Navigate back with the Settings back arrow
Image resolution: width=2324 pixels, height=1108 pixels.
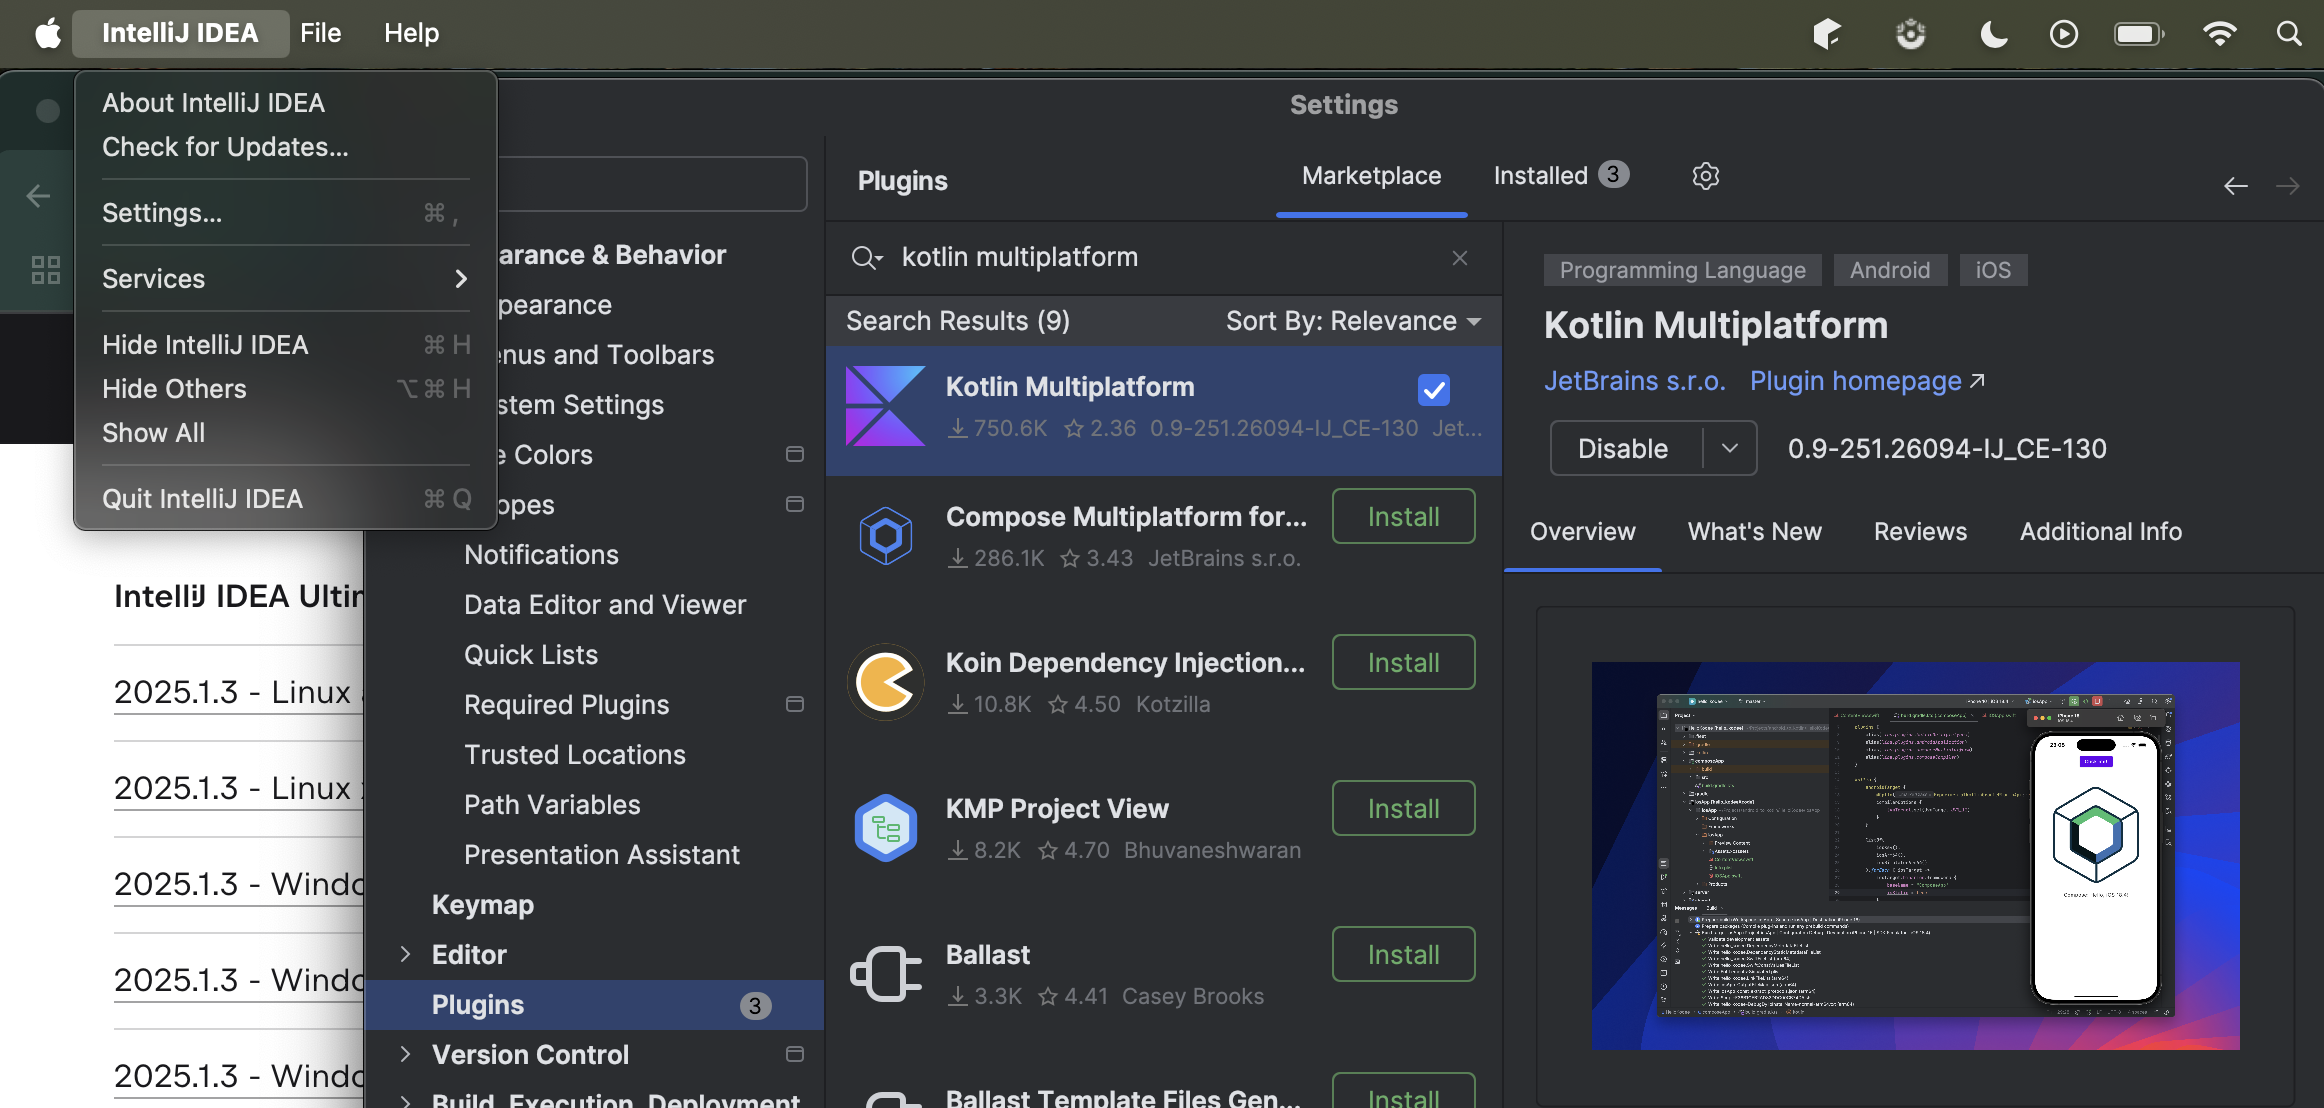(2236, 186)
